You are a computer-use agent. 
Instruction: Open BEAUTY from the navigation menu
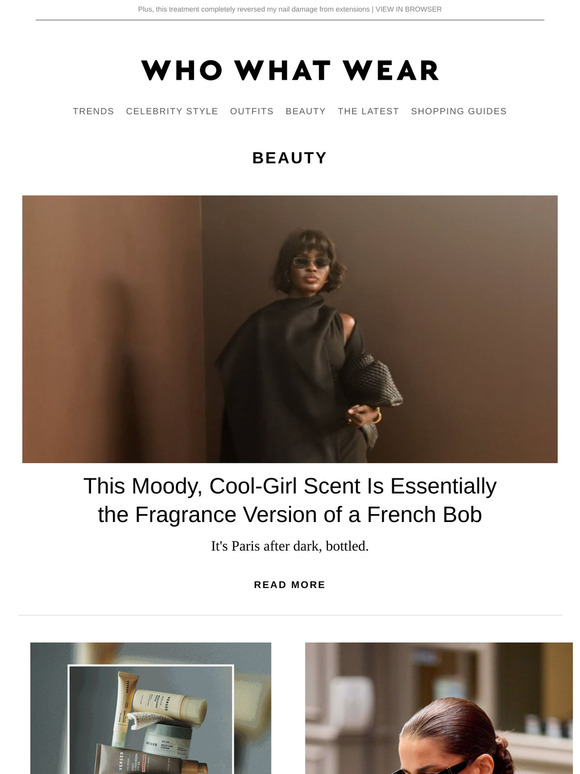[306, 111]
